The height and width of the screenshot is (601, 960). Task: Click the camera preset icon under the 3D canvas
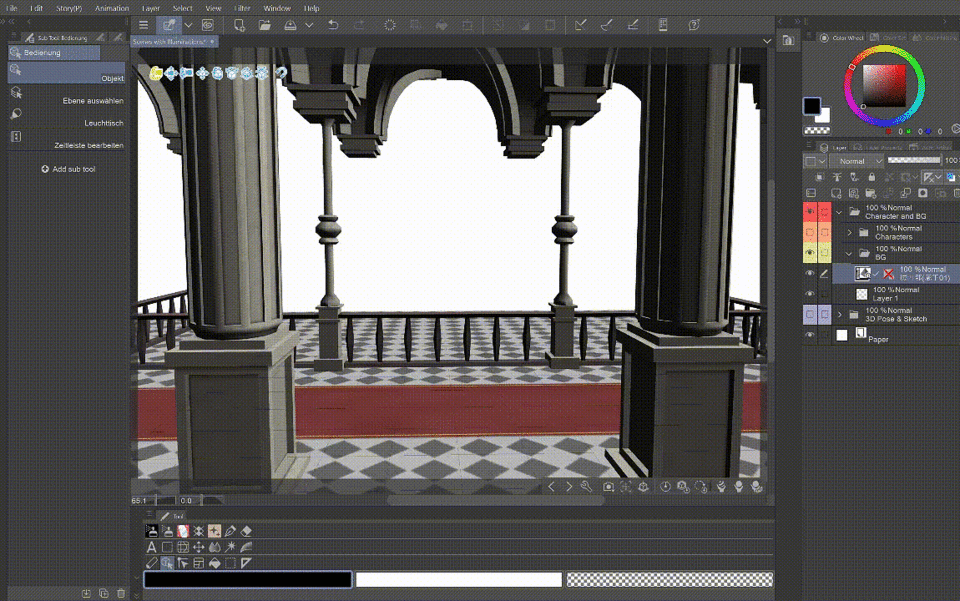point(608,487)
